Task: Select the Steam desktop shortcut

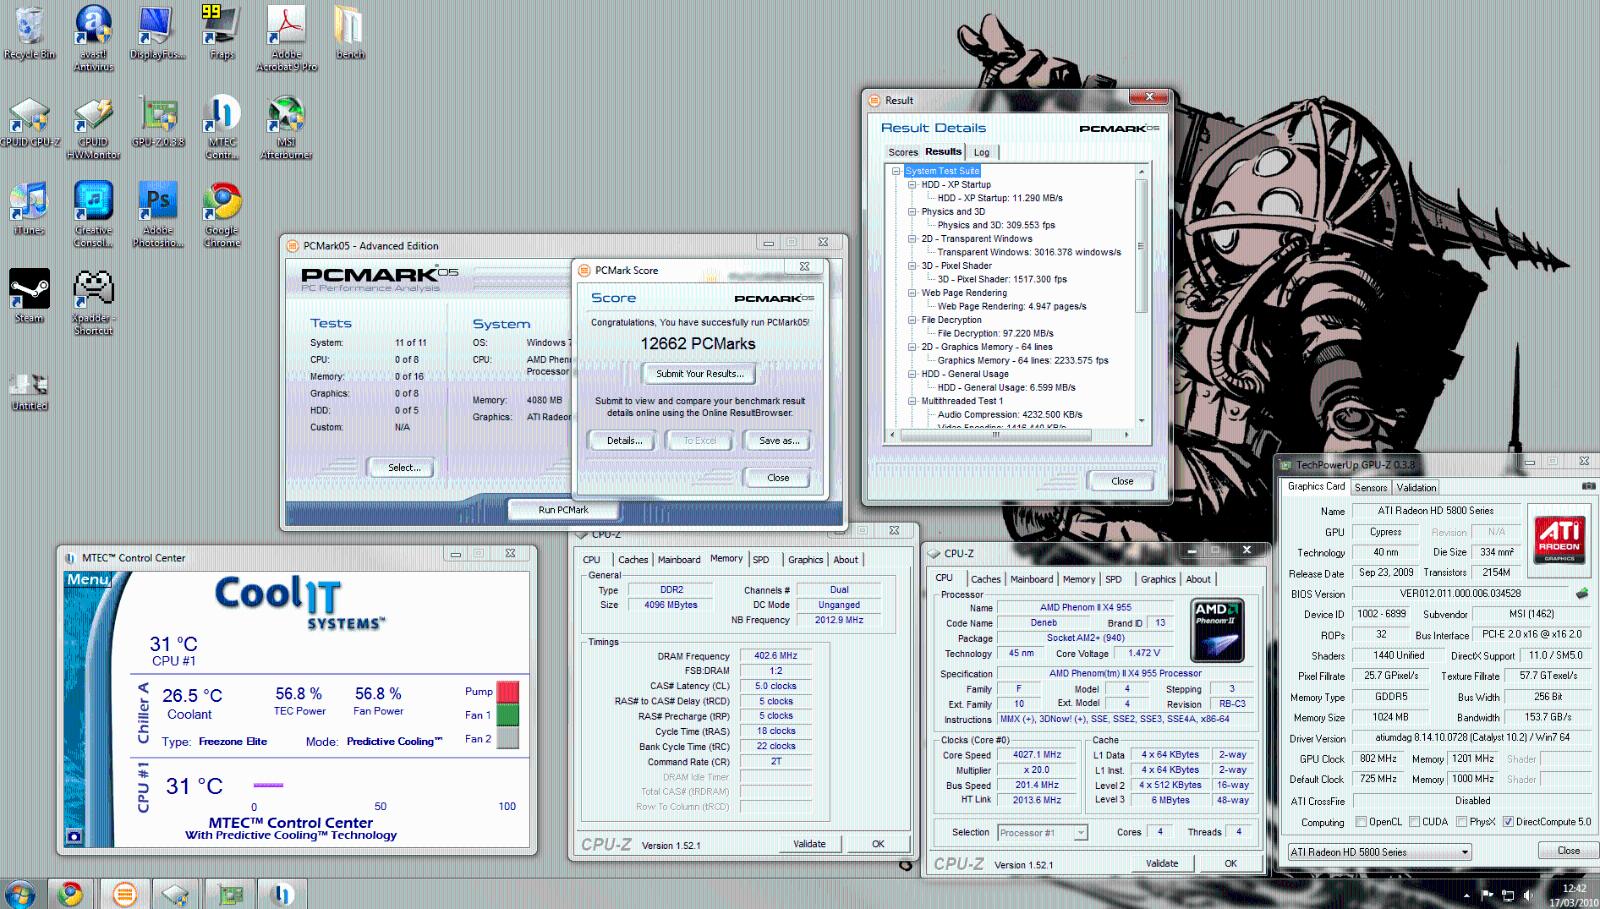Action: [x=29, y=296]
